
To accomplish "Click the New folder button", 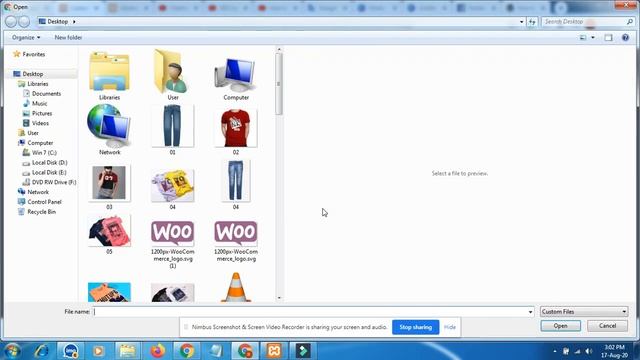I will (68, 37).
